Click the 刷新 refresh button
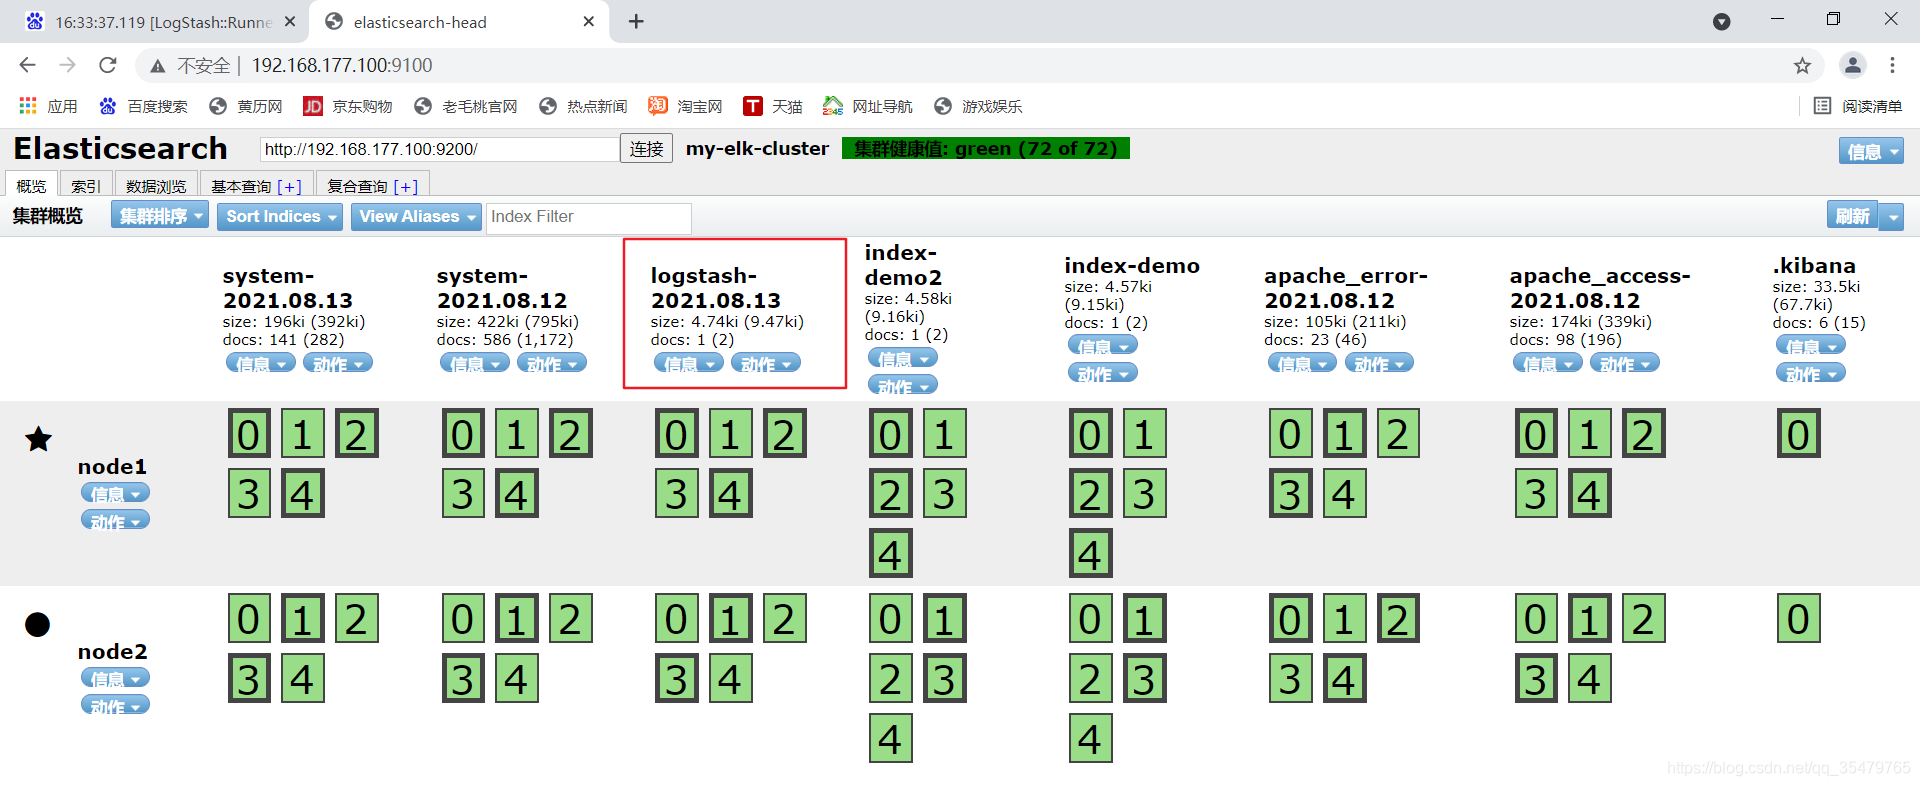Screen dimensions: 1920x786 tap(1852, 216)
